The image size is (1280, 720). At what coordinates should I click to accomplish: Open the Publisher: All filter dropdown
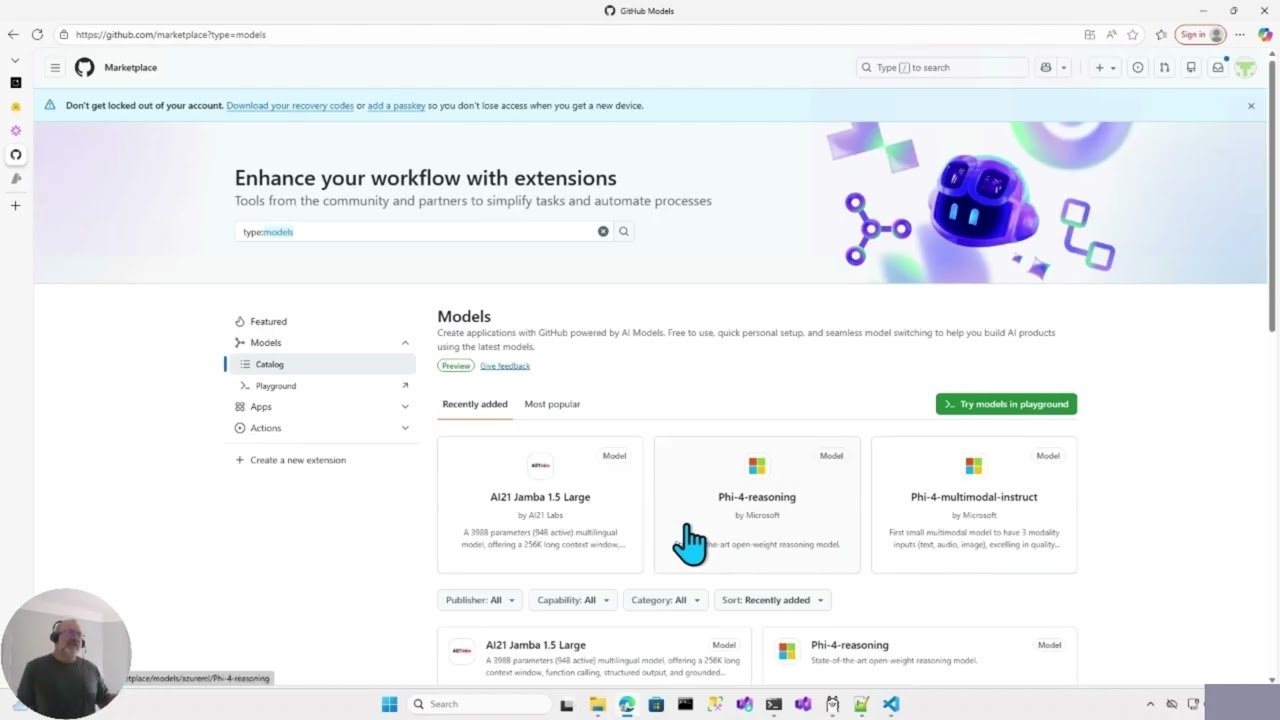[x=480, y=600]
